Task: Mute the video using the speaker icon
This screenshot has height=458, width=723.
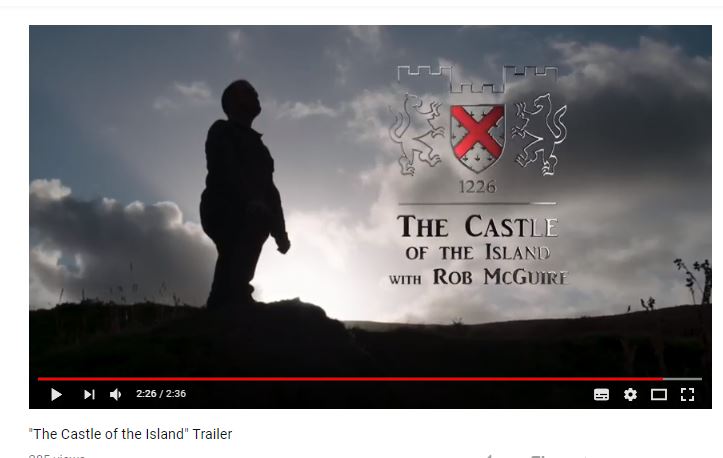Action: click(x=116, y=394)
